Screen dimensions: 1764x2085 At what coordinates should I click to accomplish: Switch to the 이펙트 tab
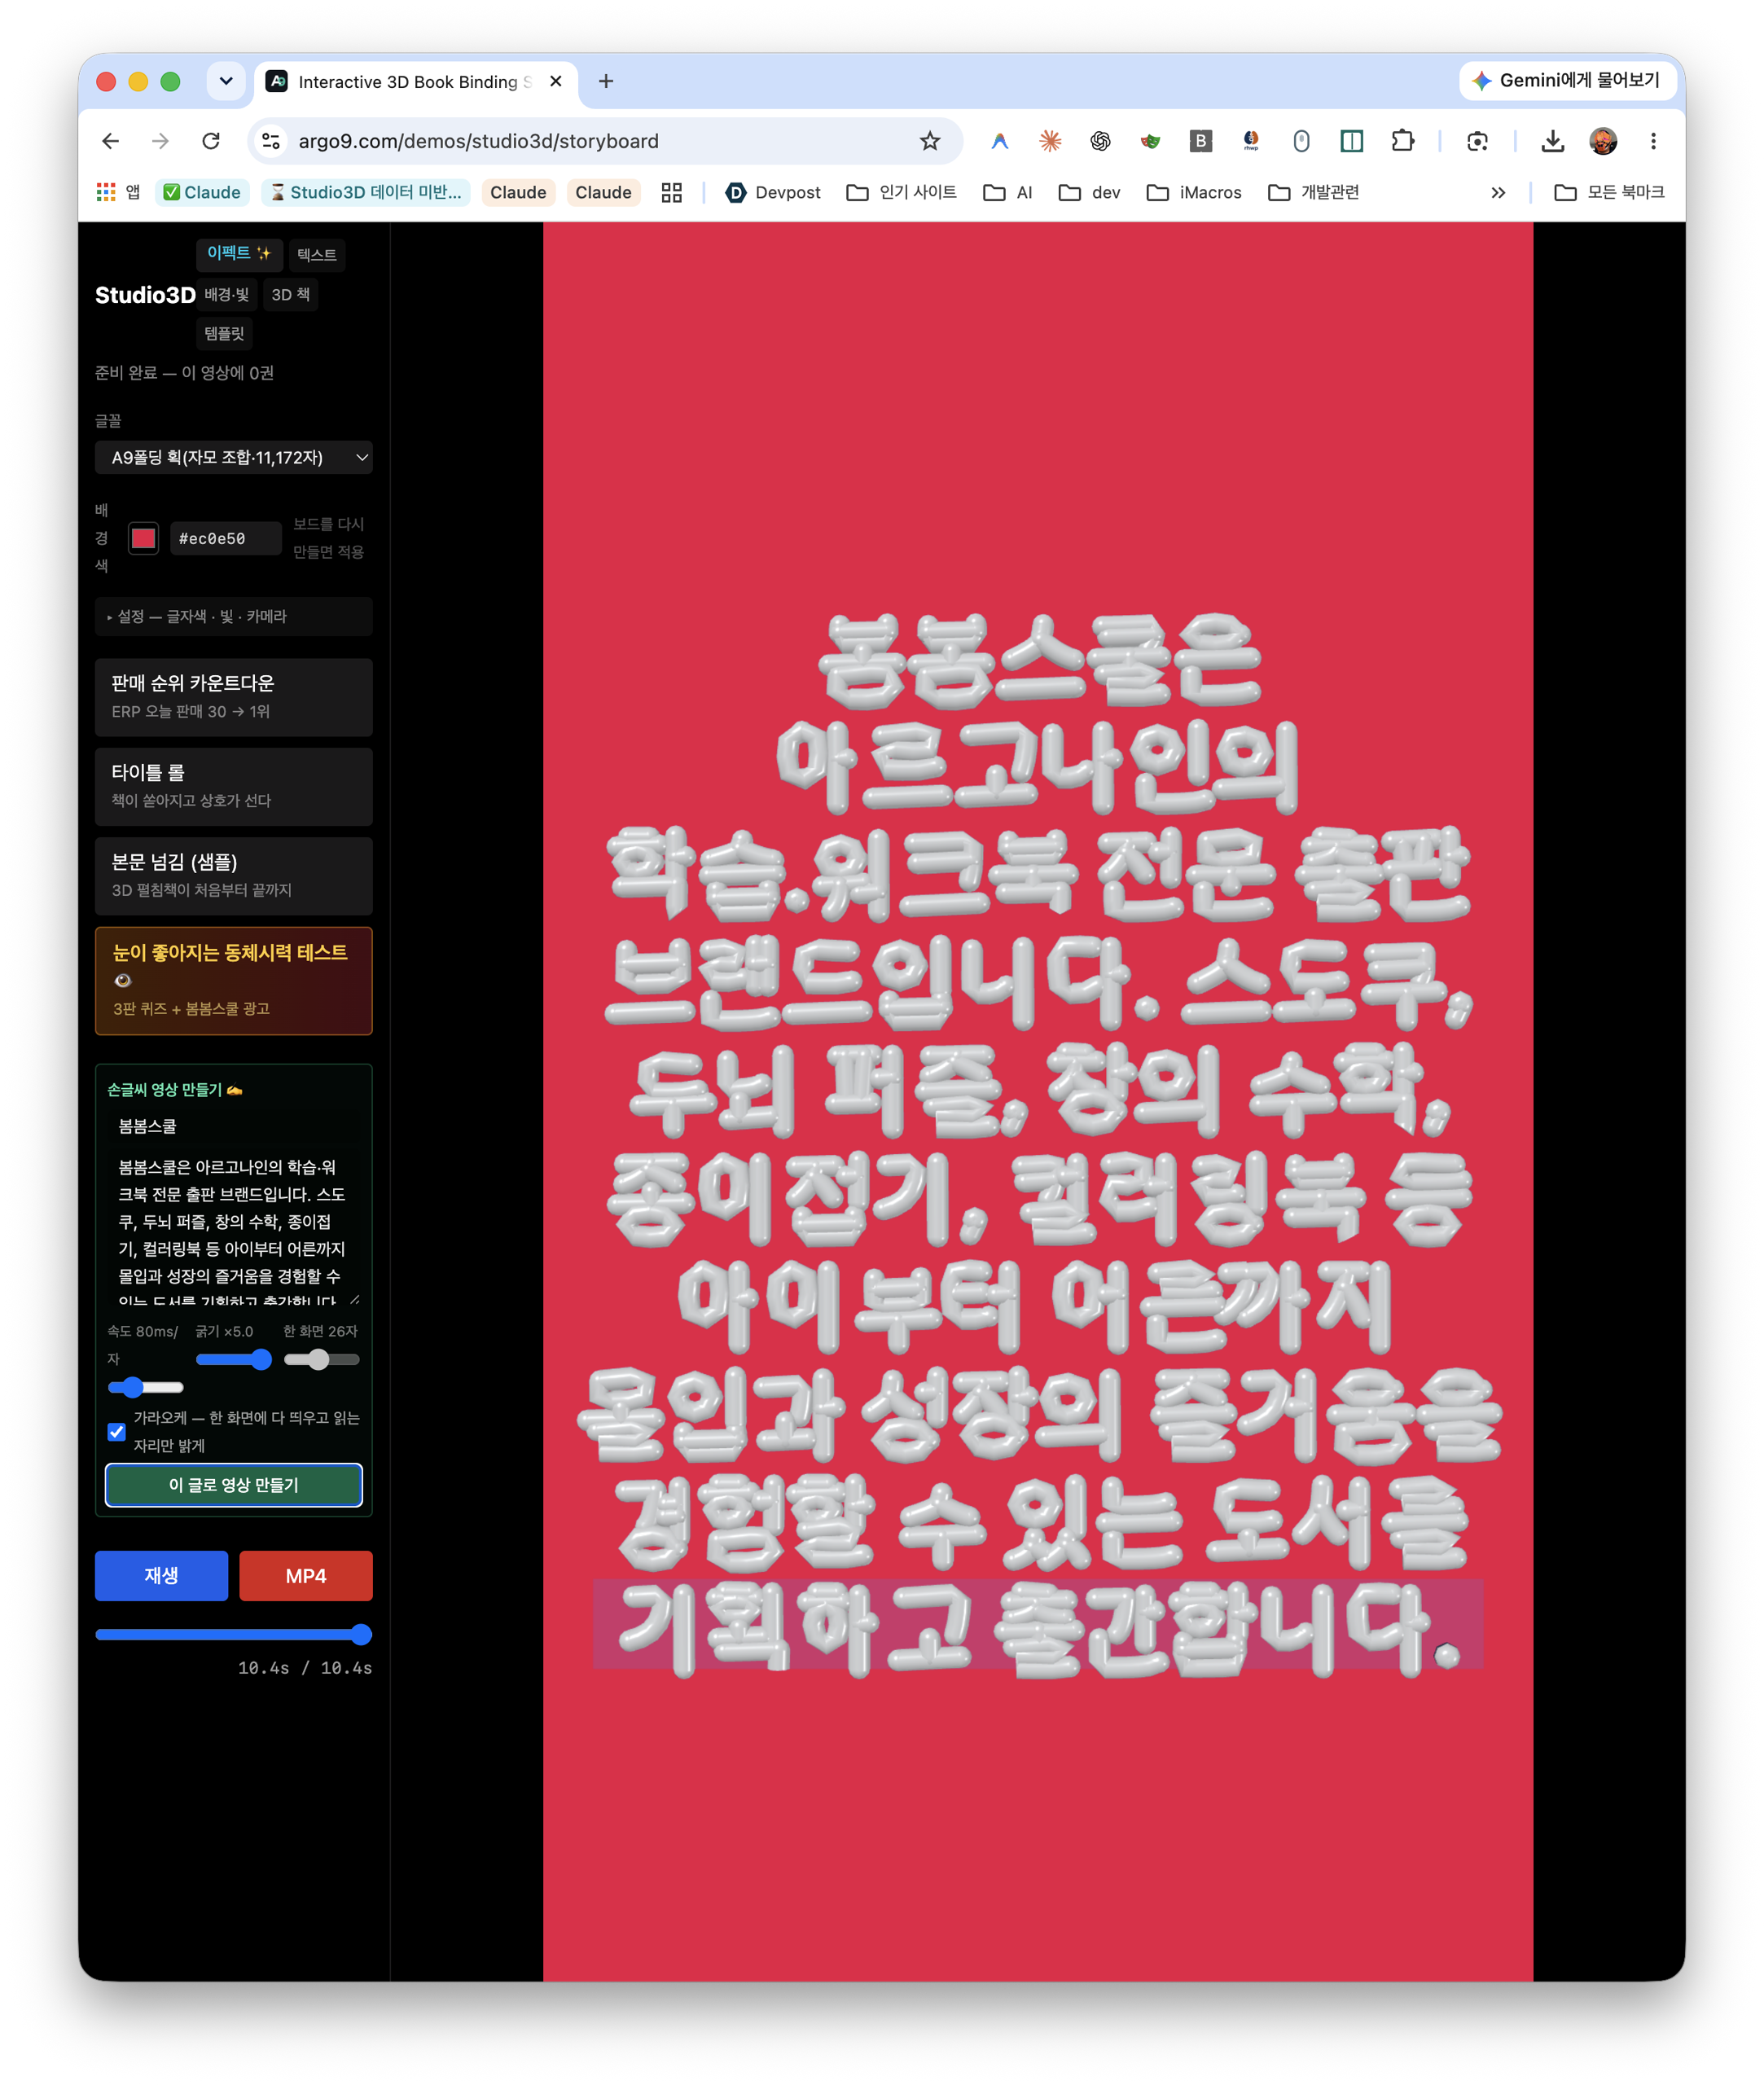click(239, 254)
